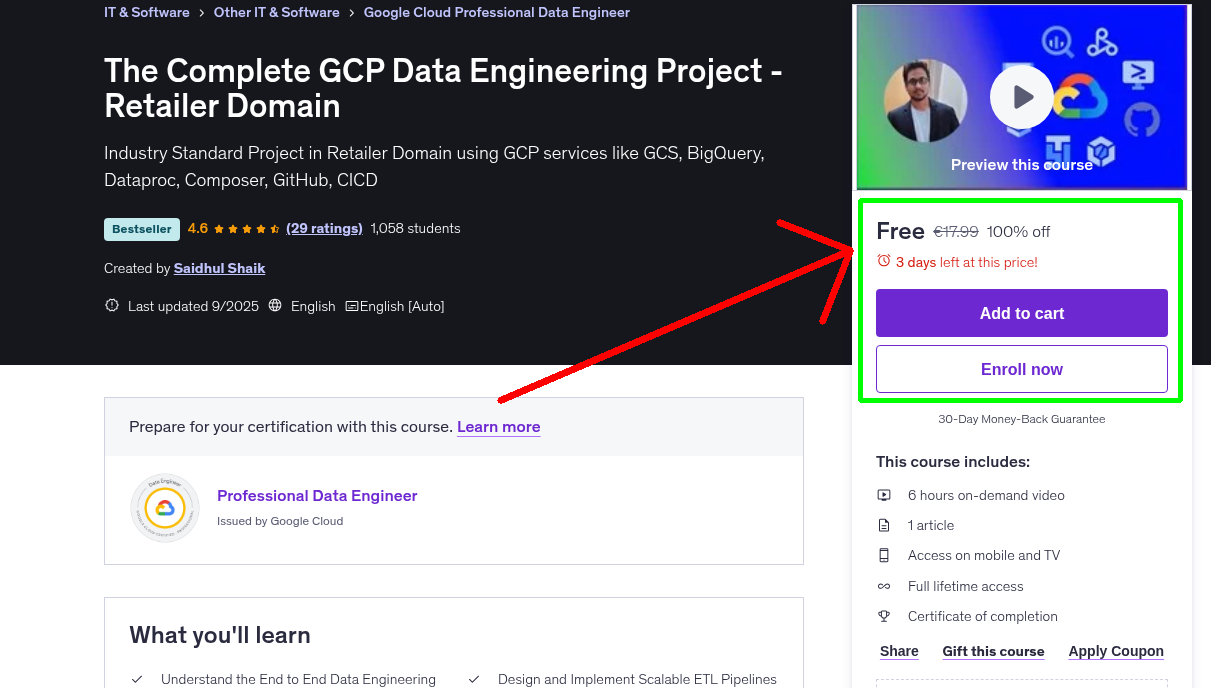Select Google Cloud Professional Data Engineer breadcrumb

(x=496, y=12)
